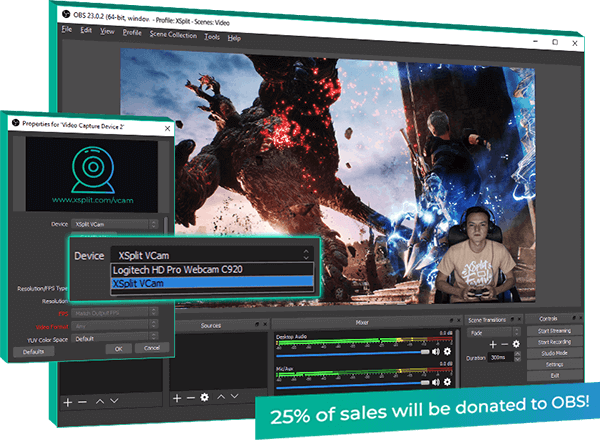Image resolution: width=600 pixels, height=440 pixels.
Task: Select the webcam overlay in the preview
Action: [476, 256]
